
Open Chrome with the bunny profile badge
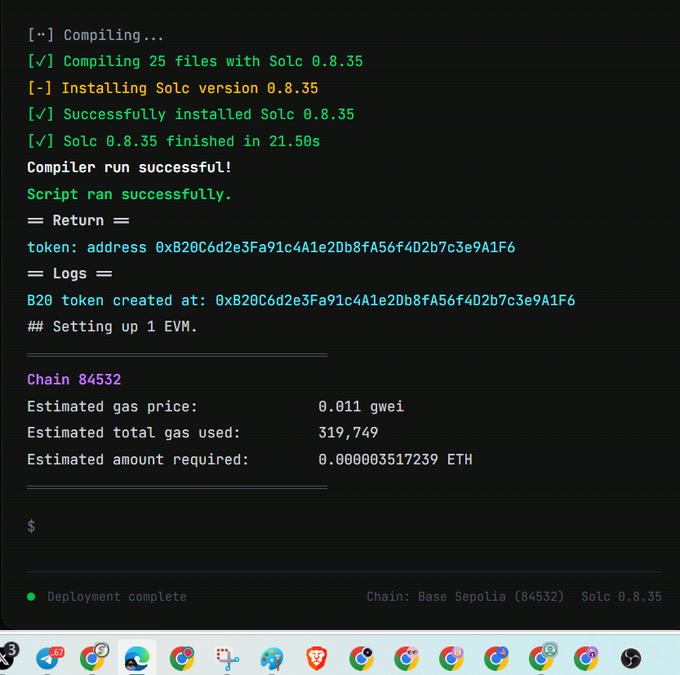[451, 658]
